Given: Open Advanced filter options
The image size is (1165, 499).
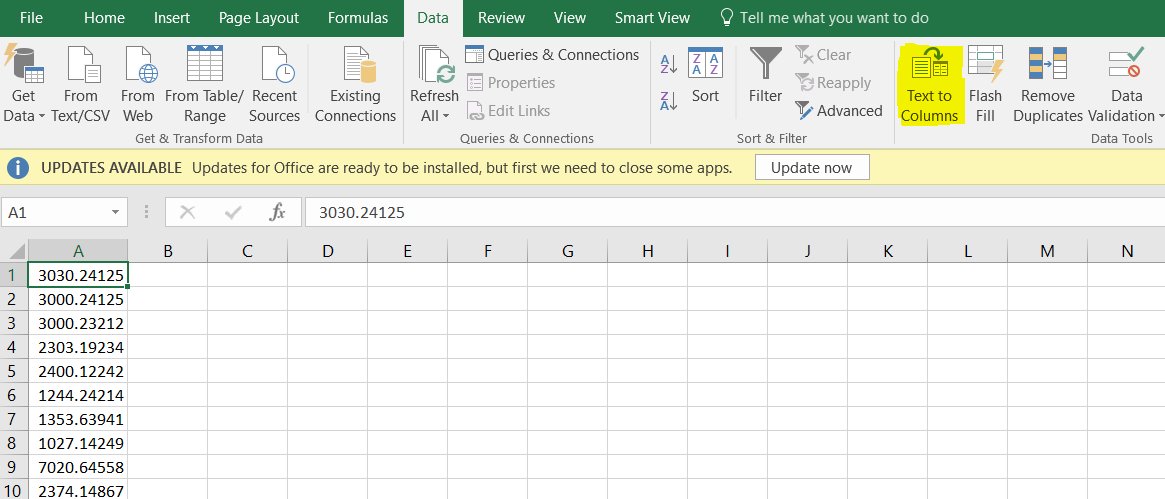Looking at the screenshot, I should click(839, 111).
